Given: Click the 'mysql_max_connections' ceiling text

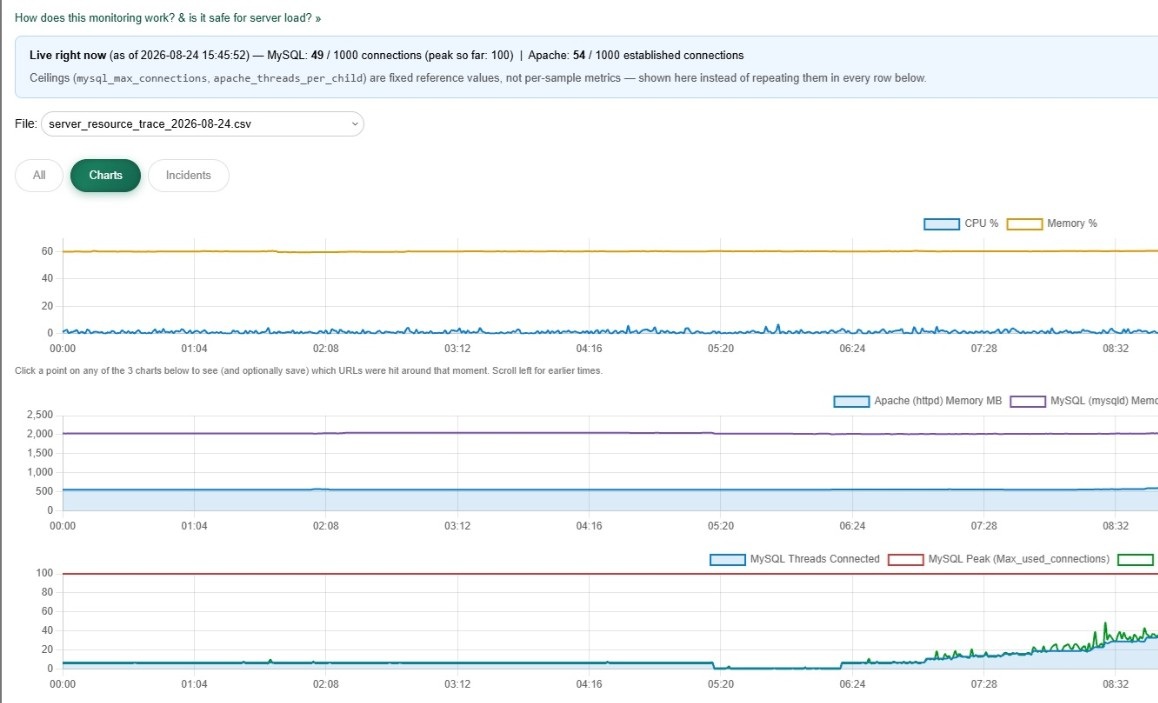Looking at the screenshot, I should 142,78.
